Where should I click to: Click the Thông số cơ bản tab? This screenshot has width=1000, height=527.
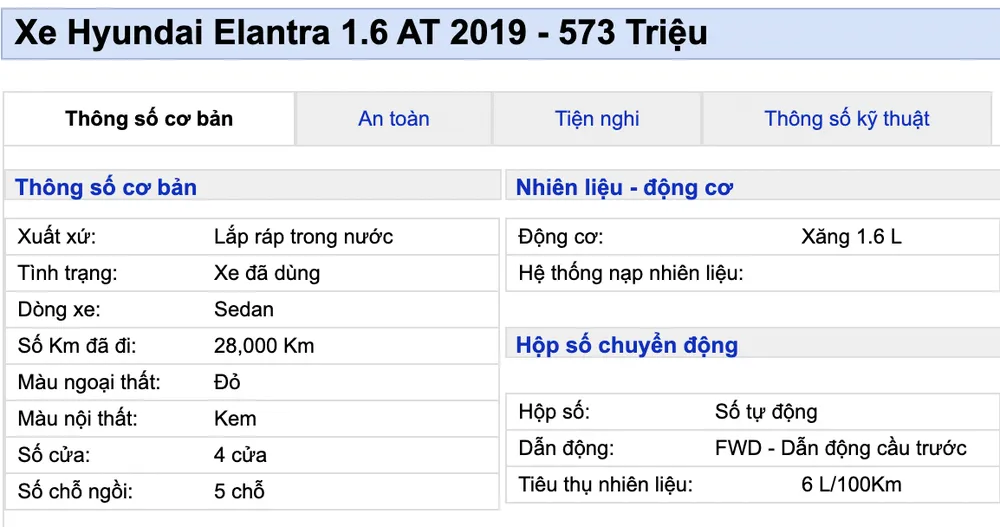(x=149, y=119)
